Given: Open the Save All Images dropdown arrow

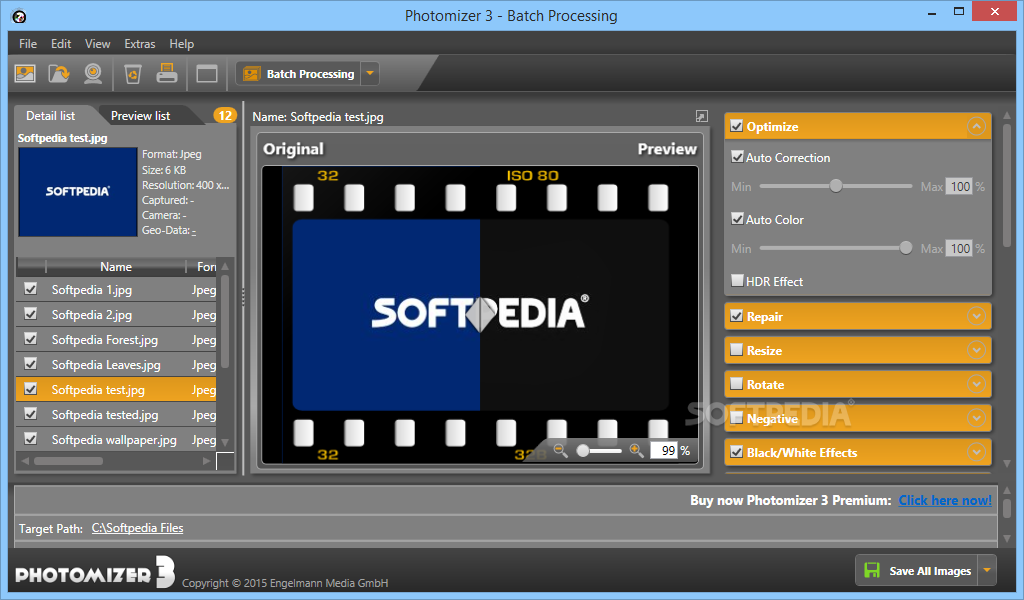Looking at the screenshot, I should pos(987,571).
